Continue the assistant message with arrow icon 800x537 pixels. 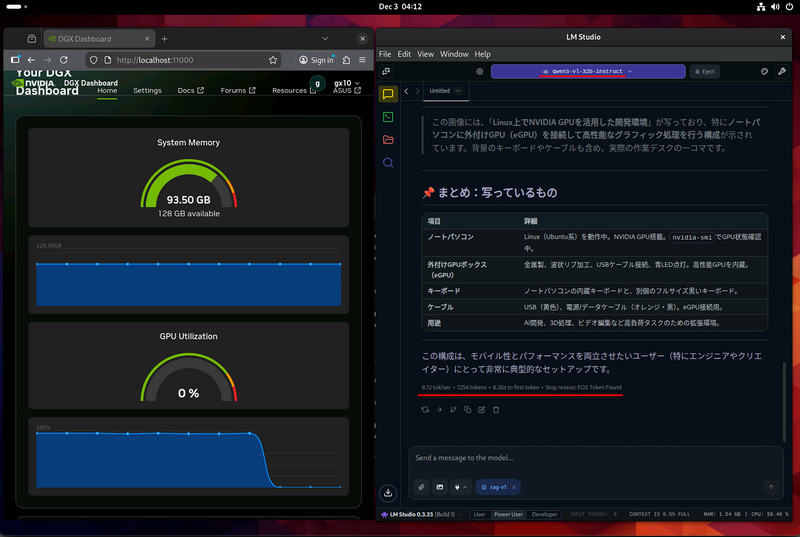click(x=439, y=410)
